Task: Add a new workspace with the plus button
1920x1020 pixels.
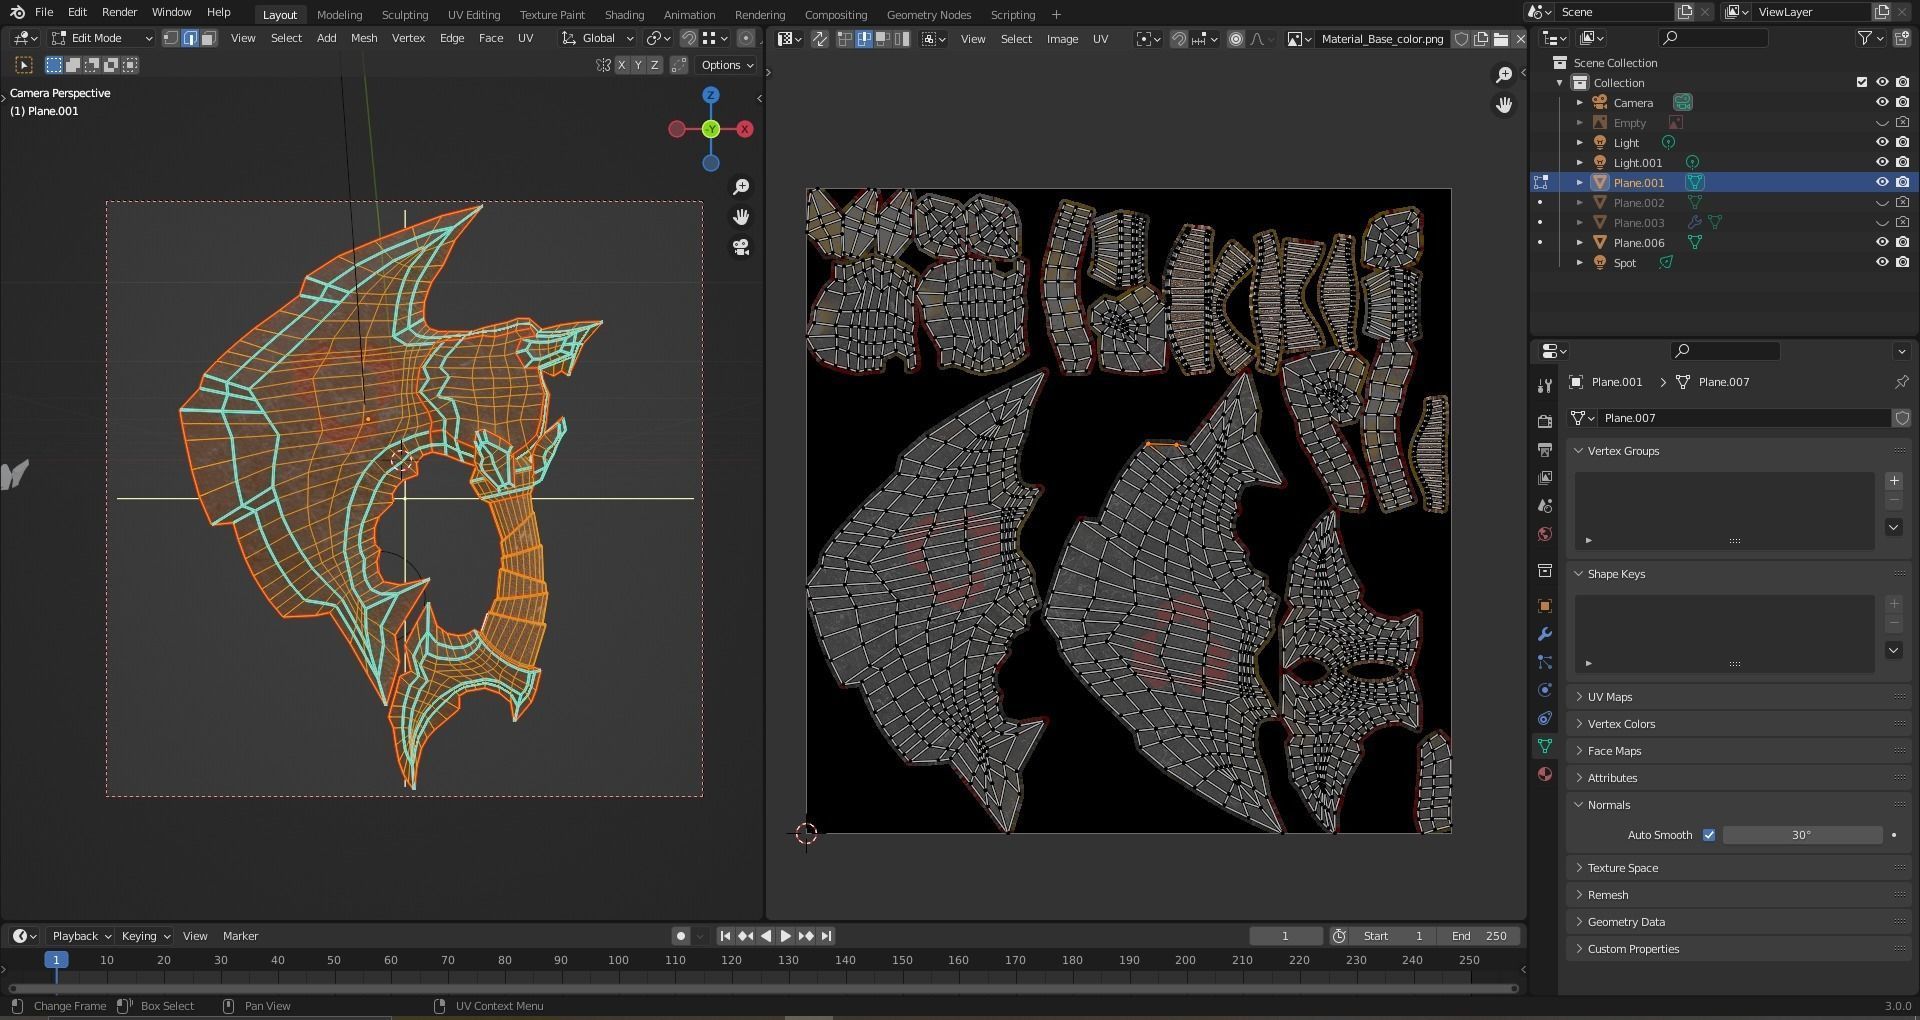Action: coord(1056,14)
